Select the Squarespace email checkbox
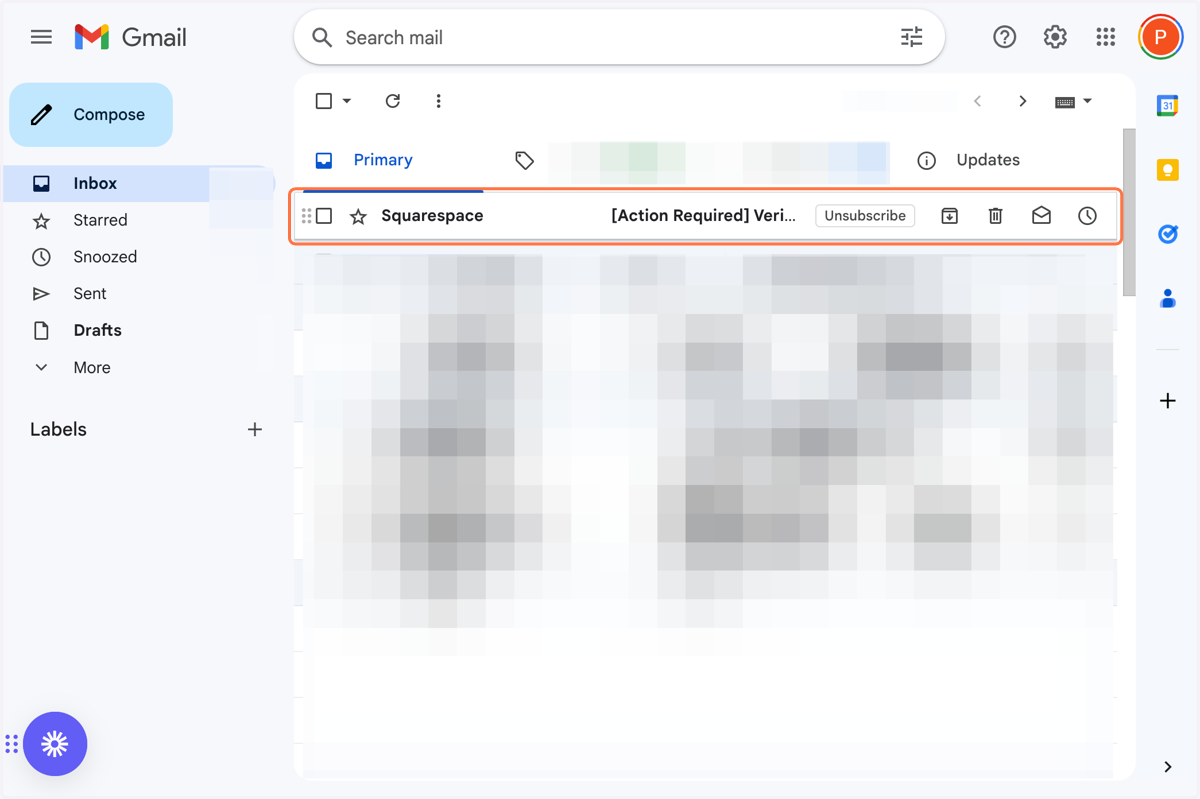This screenshot has width=1200, height=799. tap(324, 216)
